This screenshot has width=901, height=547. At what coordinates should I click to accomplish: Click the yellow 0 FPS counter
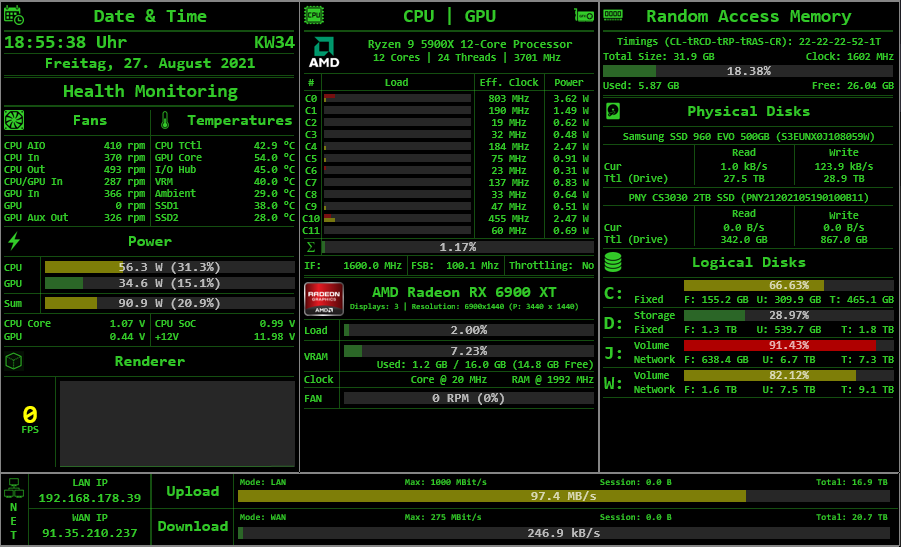coord(30,419)
